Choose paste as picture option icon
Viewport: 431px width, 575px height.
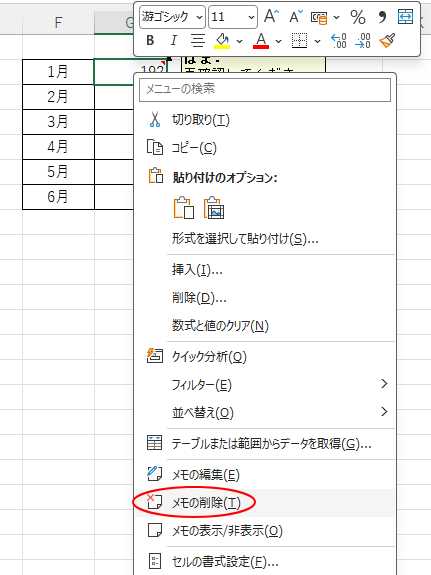coord(214,208)
